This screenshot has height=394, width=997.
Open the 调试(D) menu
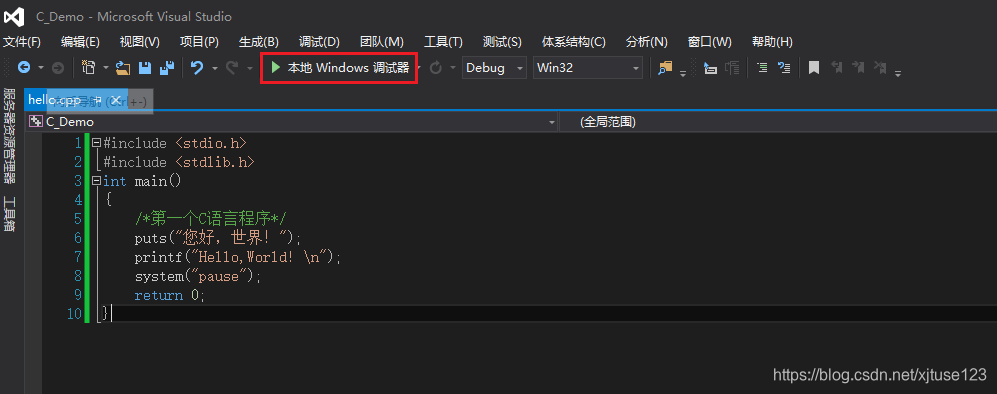coord(319,42)
